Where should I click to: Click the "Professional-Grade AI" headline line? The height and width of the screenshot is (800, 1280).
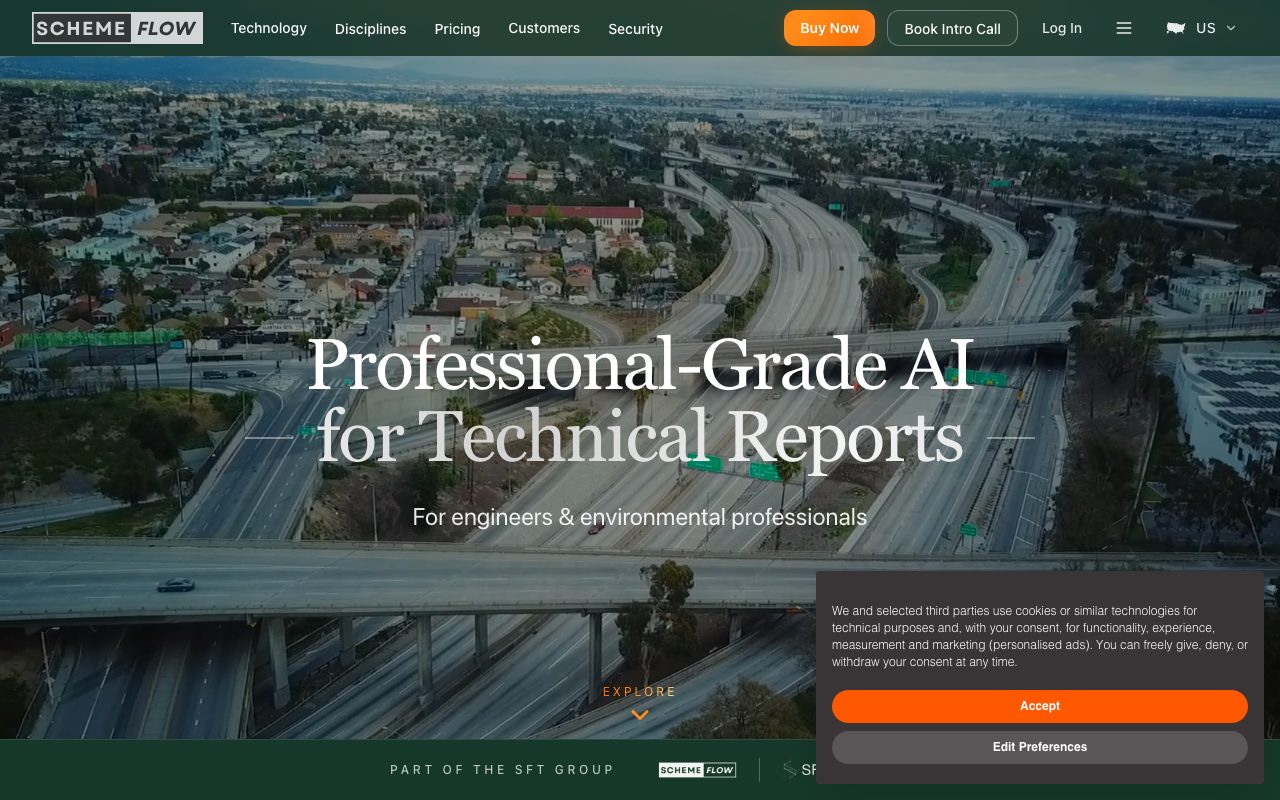[641, 365]
